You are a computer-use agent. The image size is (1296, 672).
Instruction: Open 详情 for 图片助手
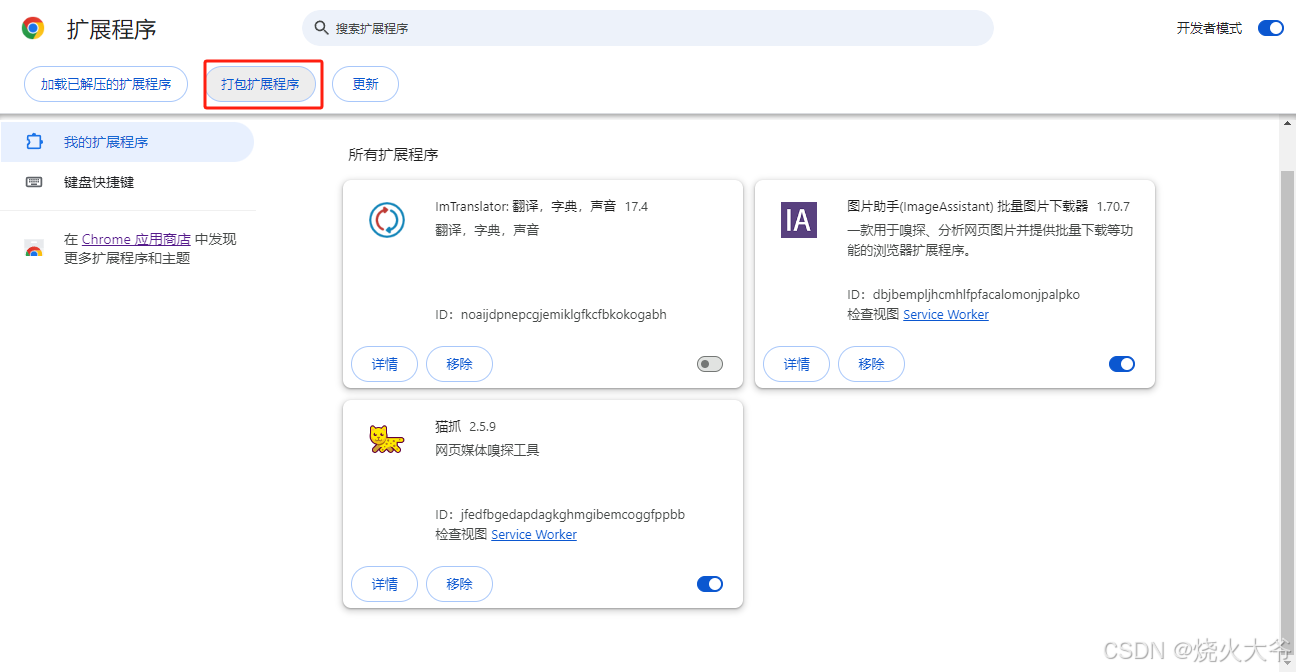tap(797, 364)
